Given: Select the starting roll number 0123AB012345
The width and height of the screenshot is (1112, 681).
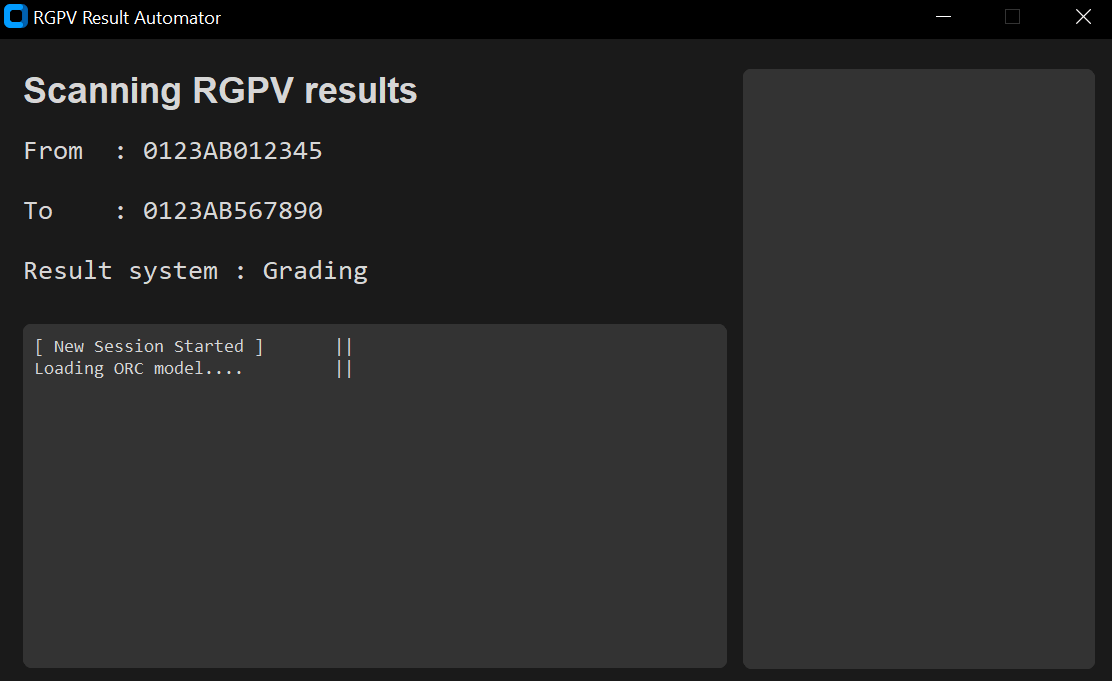Looking at the screenshot, I should tap(232, 151).
